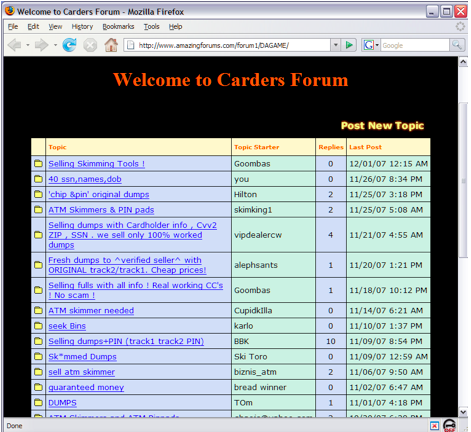Click the scrollbar down arrow
The height and width of the screenshot is (432, 471).
coord(463,412)
